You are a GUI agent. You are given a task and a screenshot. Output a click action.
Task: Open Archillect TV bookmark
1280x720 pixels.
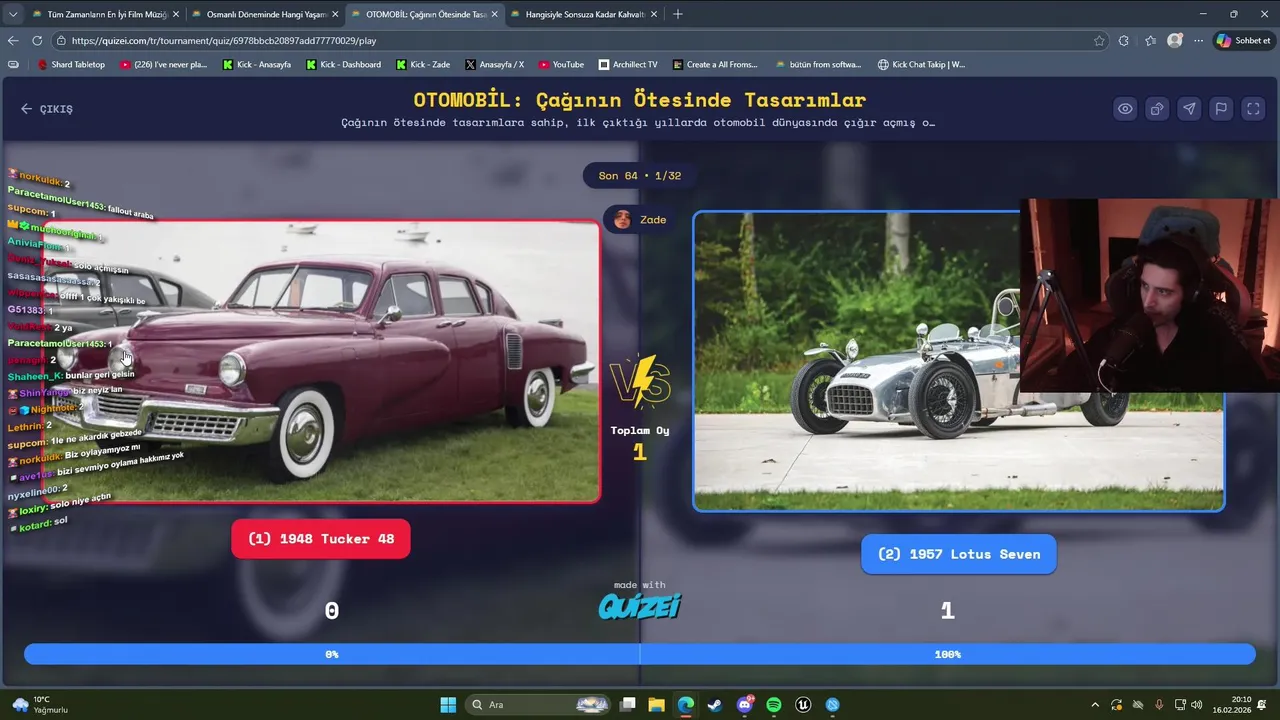(628, 64)
